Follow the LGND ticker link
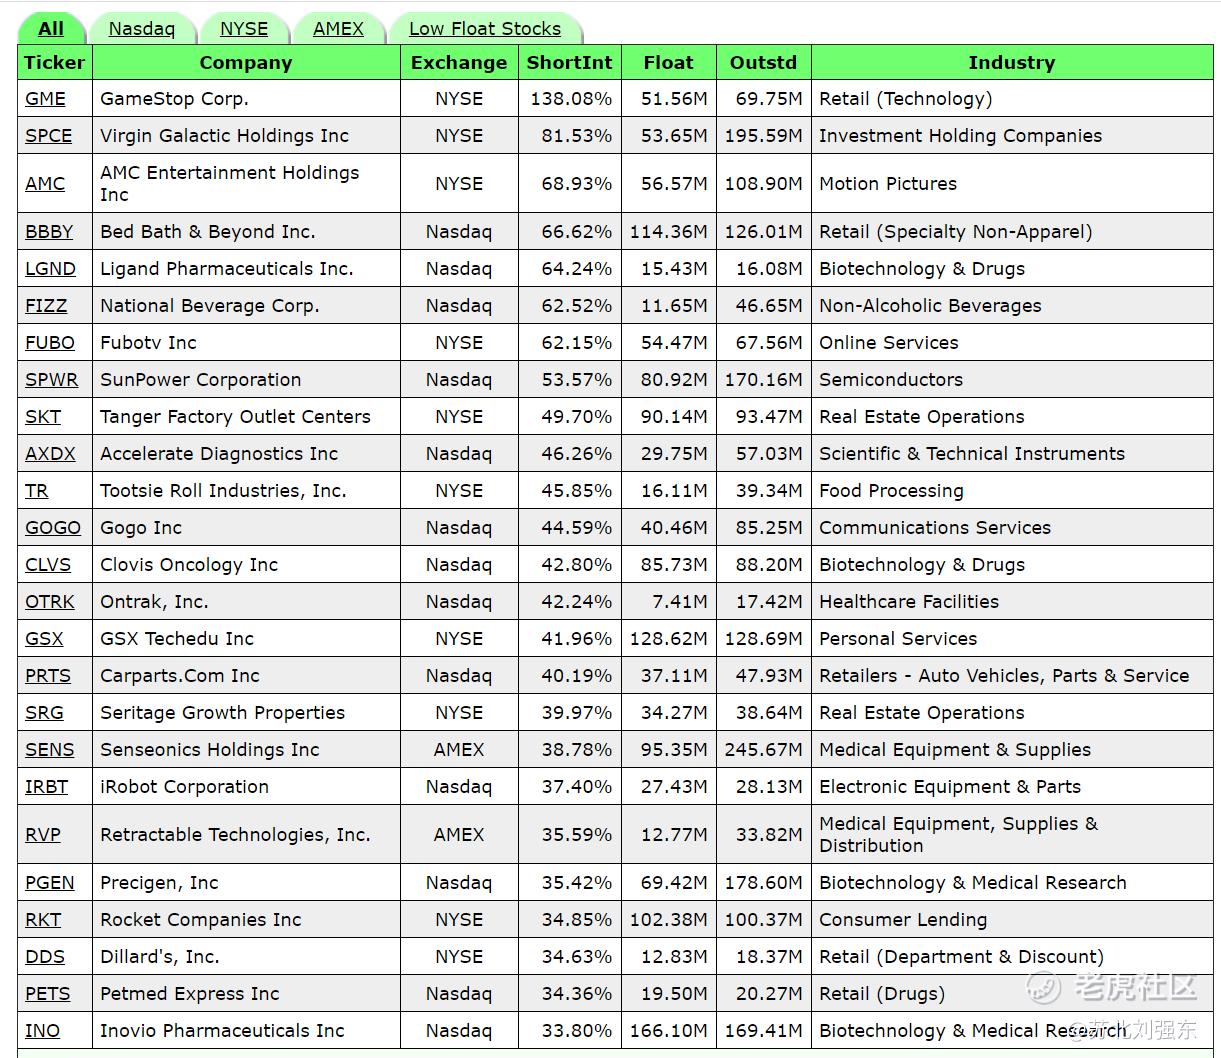Image resolution: width=1221 pixels, height=1058 pixels. [x=50, y=269]
